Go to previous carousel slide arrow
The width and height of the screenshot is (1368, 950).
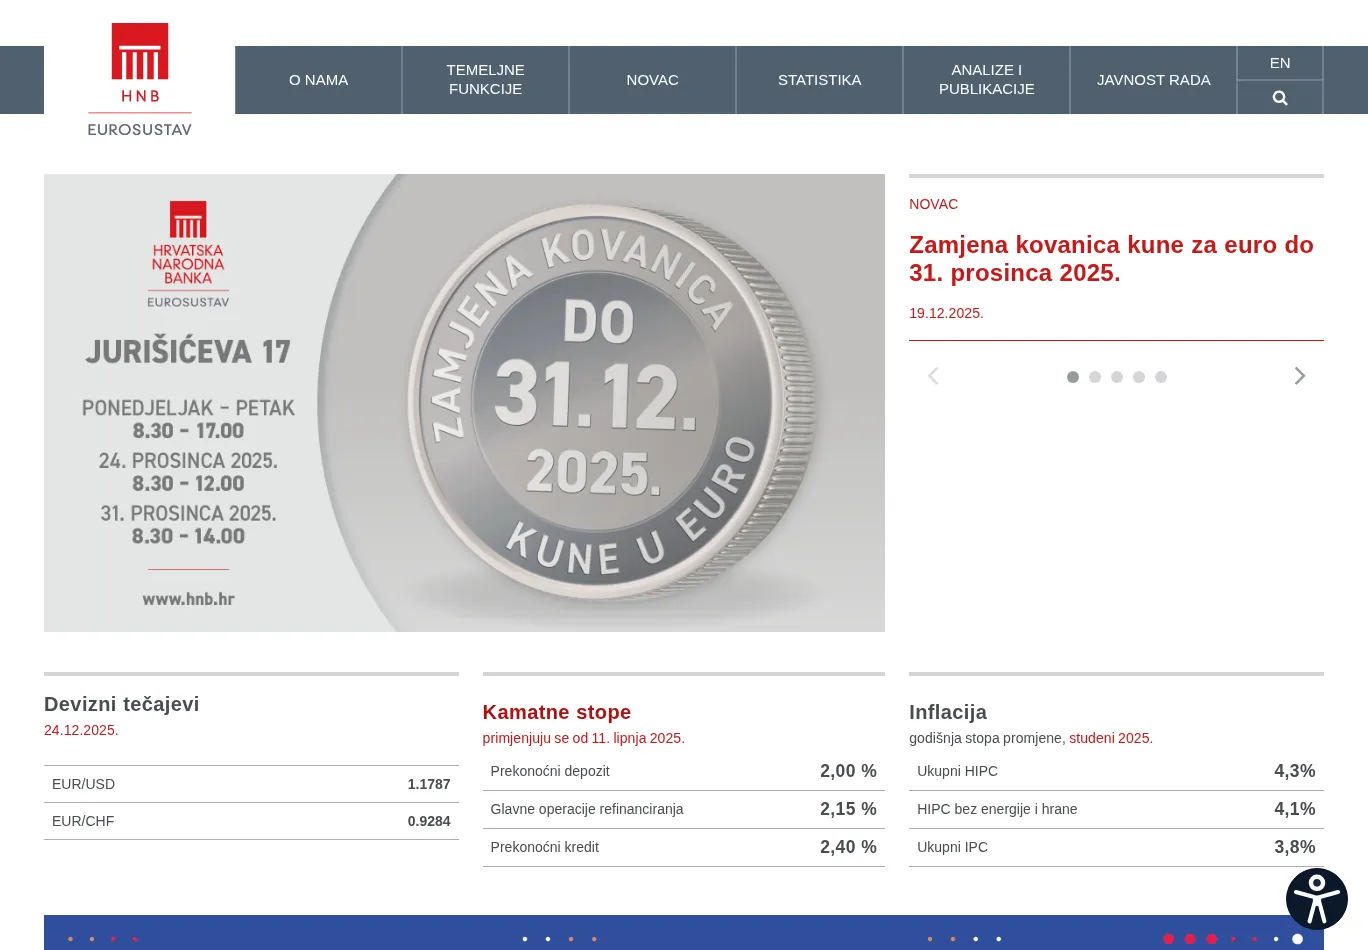point(933,376)
